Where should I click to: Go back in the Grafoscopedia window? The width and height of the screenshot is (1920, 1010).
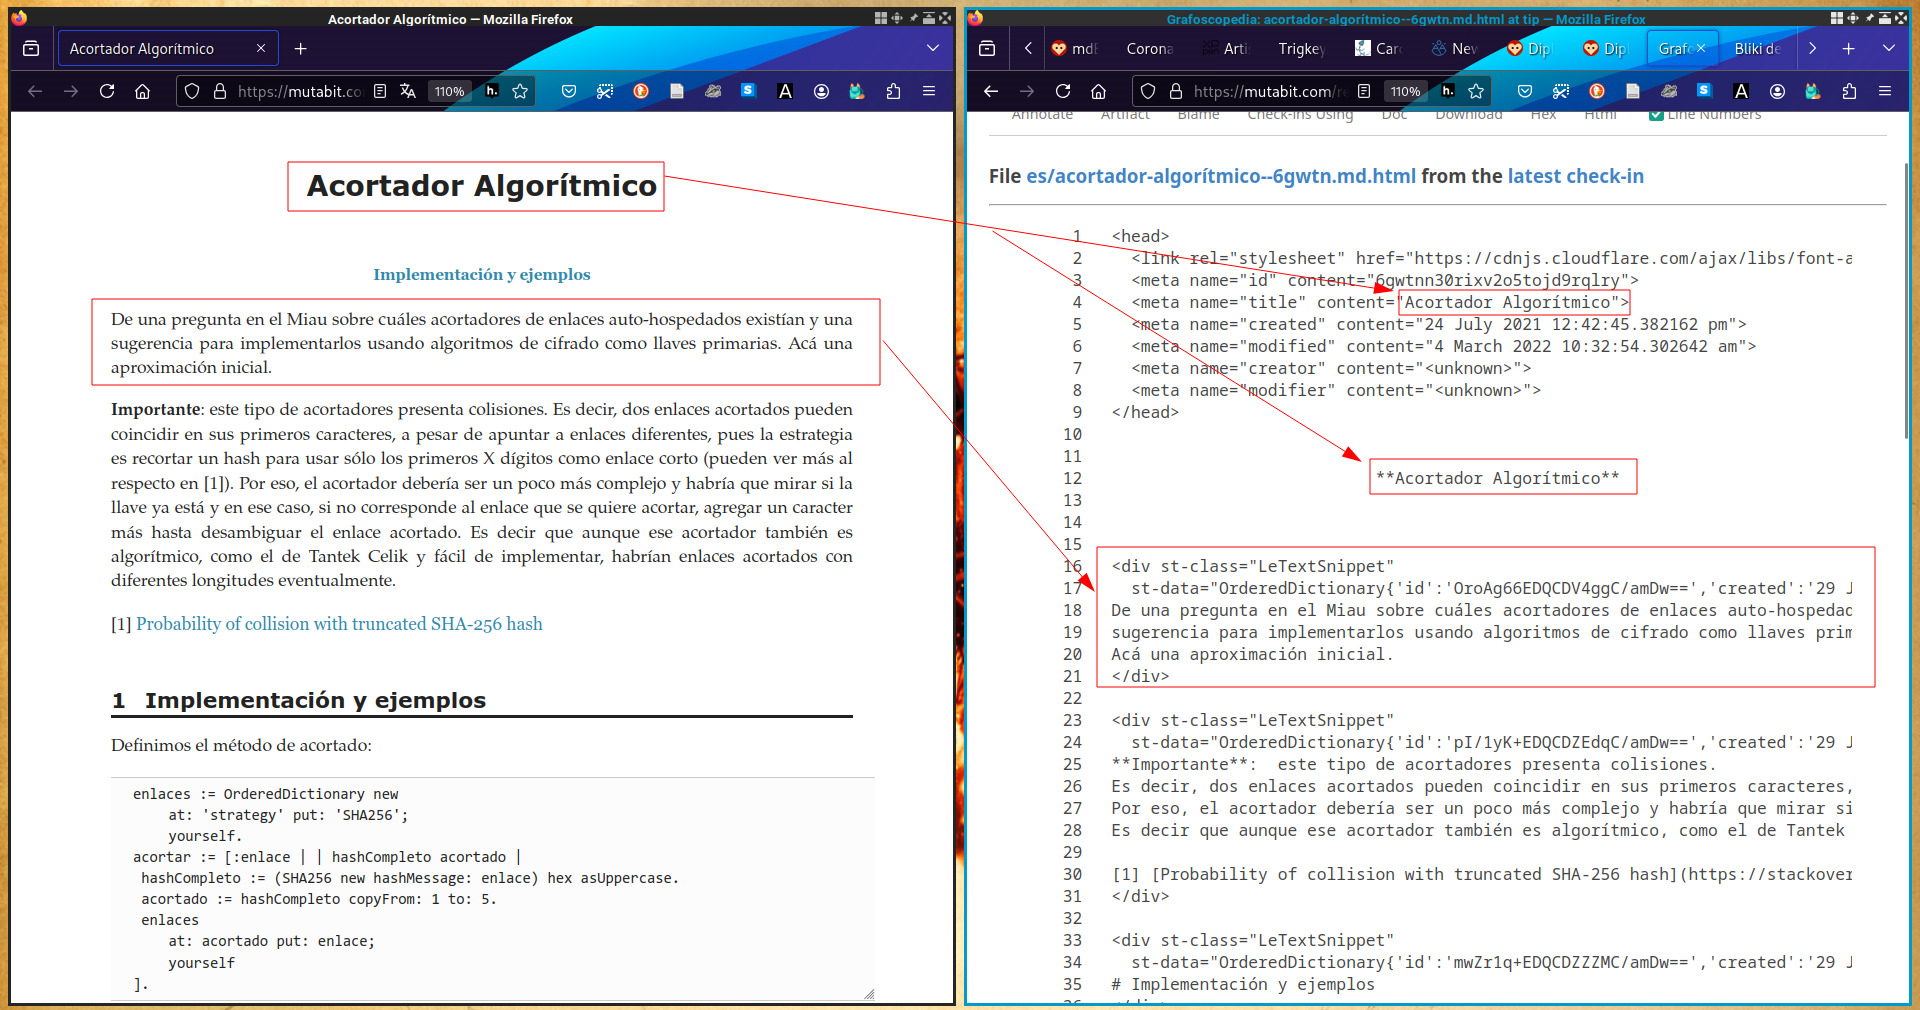pyautogui.click(x=991, y=91)
